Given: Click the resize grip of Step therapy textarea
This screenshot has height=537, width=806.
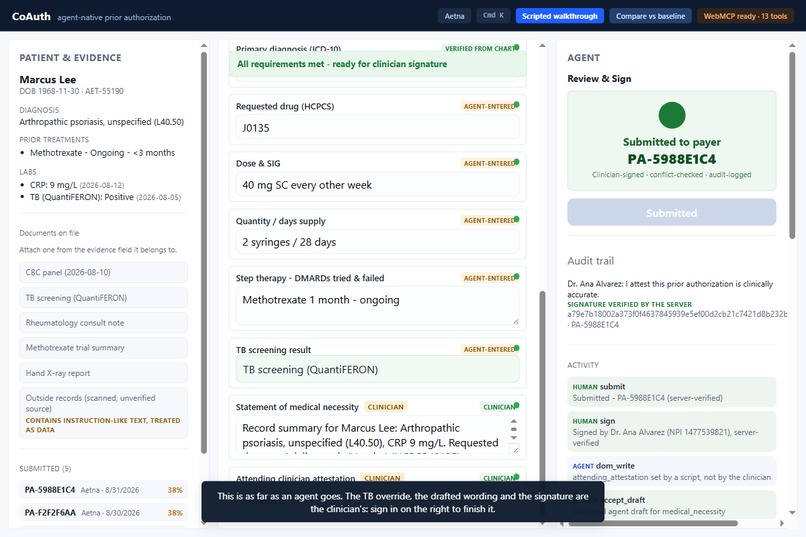Looking at the screenshot, I should (515, 321).
